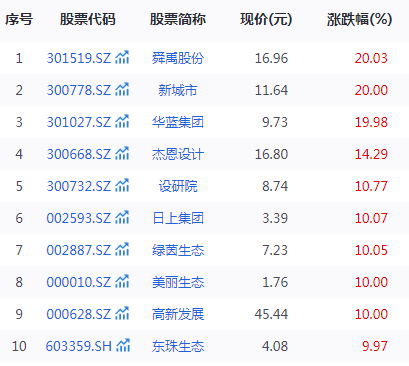Open stock link 杰恩设计
Screen dimensions: 409x366
(178, 154)
